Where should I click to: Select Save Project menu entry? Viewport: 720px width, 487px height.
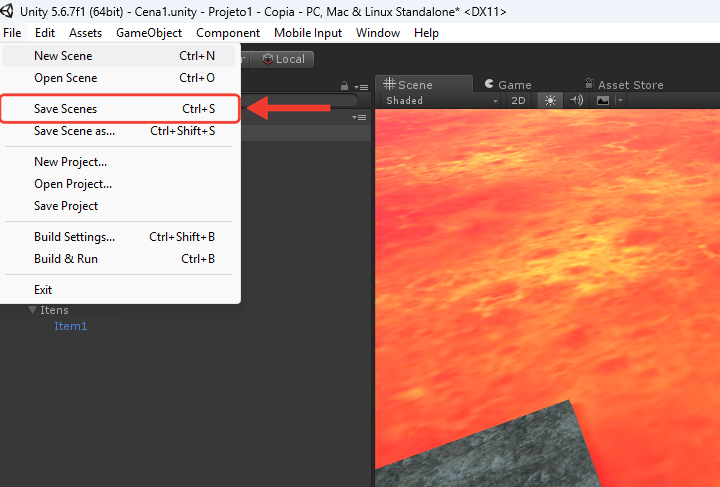point(118,206)
